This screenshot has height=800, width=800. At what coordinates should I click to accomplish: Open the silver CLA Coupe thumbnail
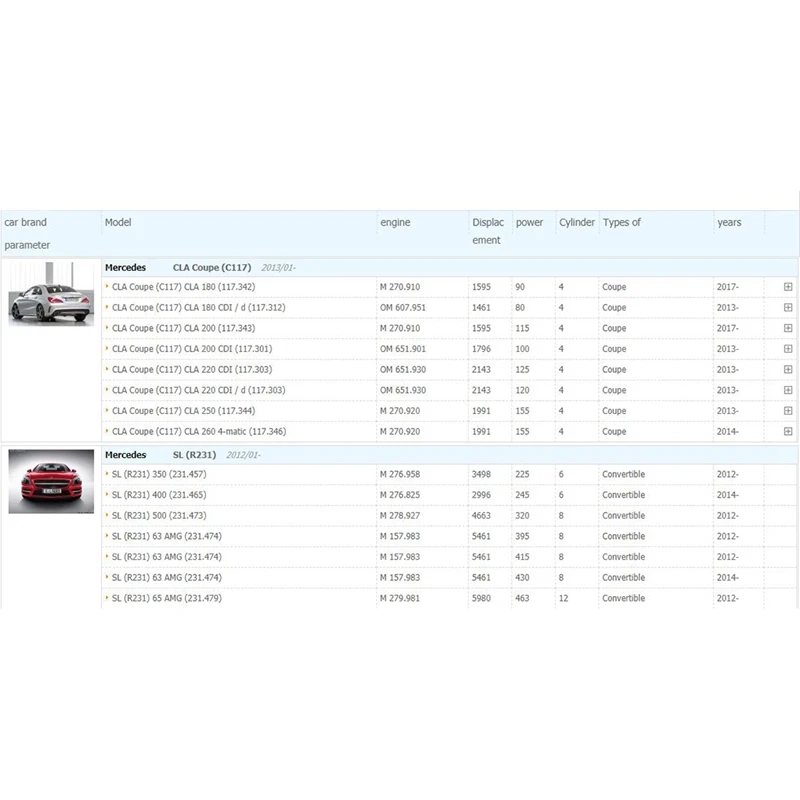[50, 291]
